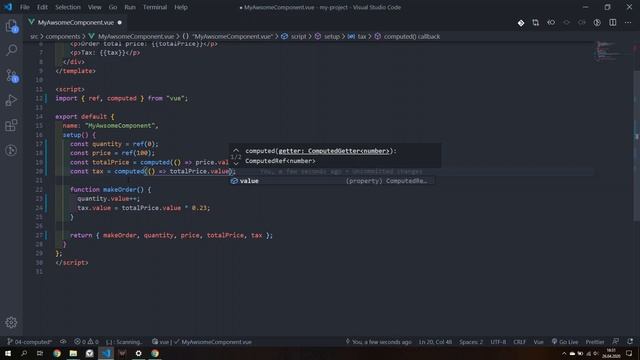Select the MyAwsomeComponent.vue editor tab

click(76, 22)
